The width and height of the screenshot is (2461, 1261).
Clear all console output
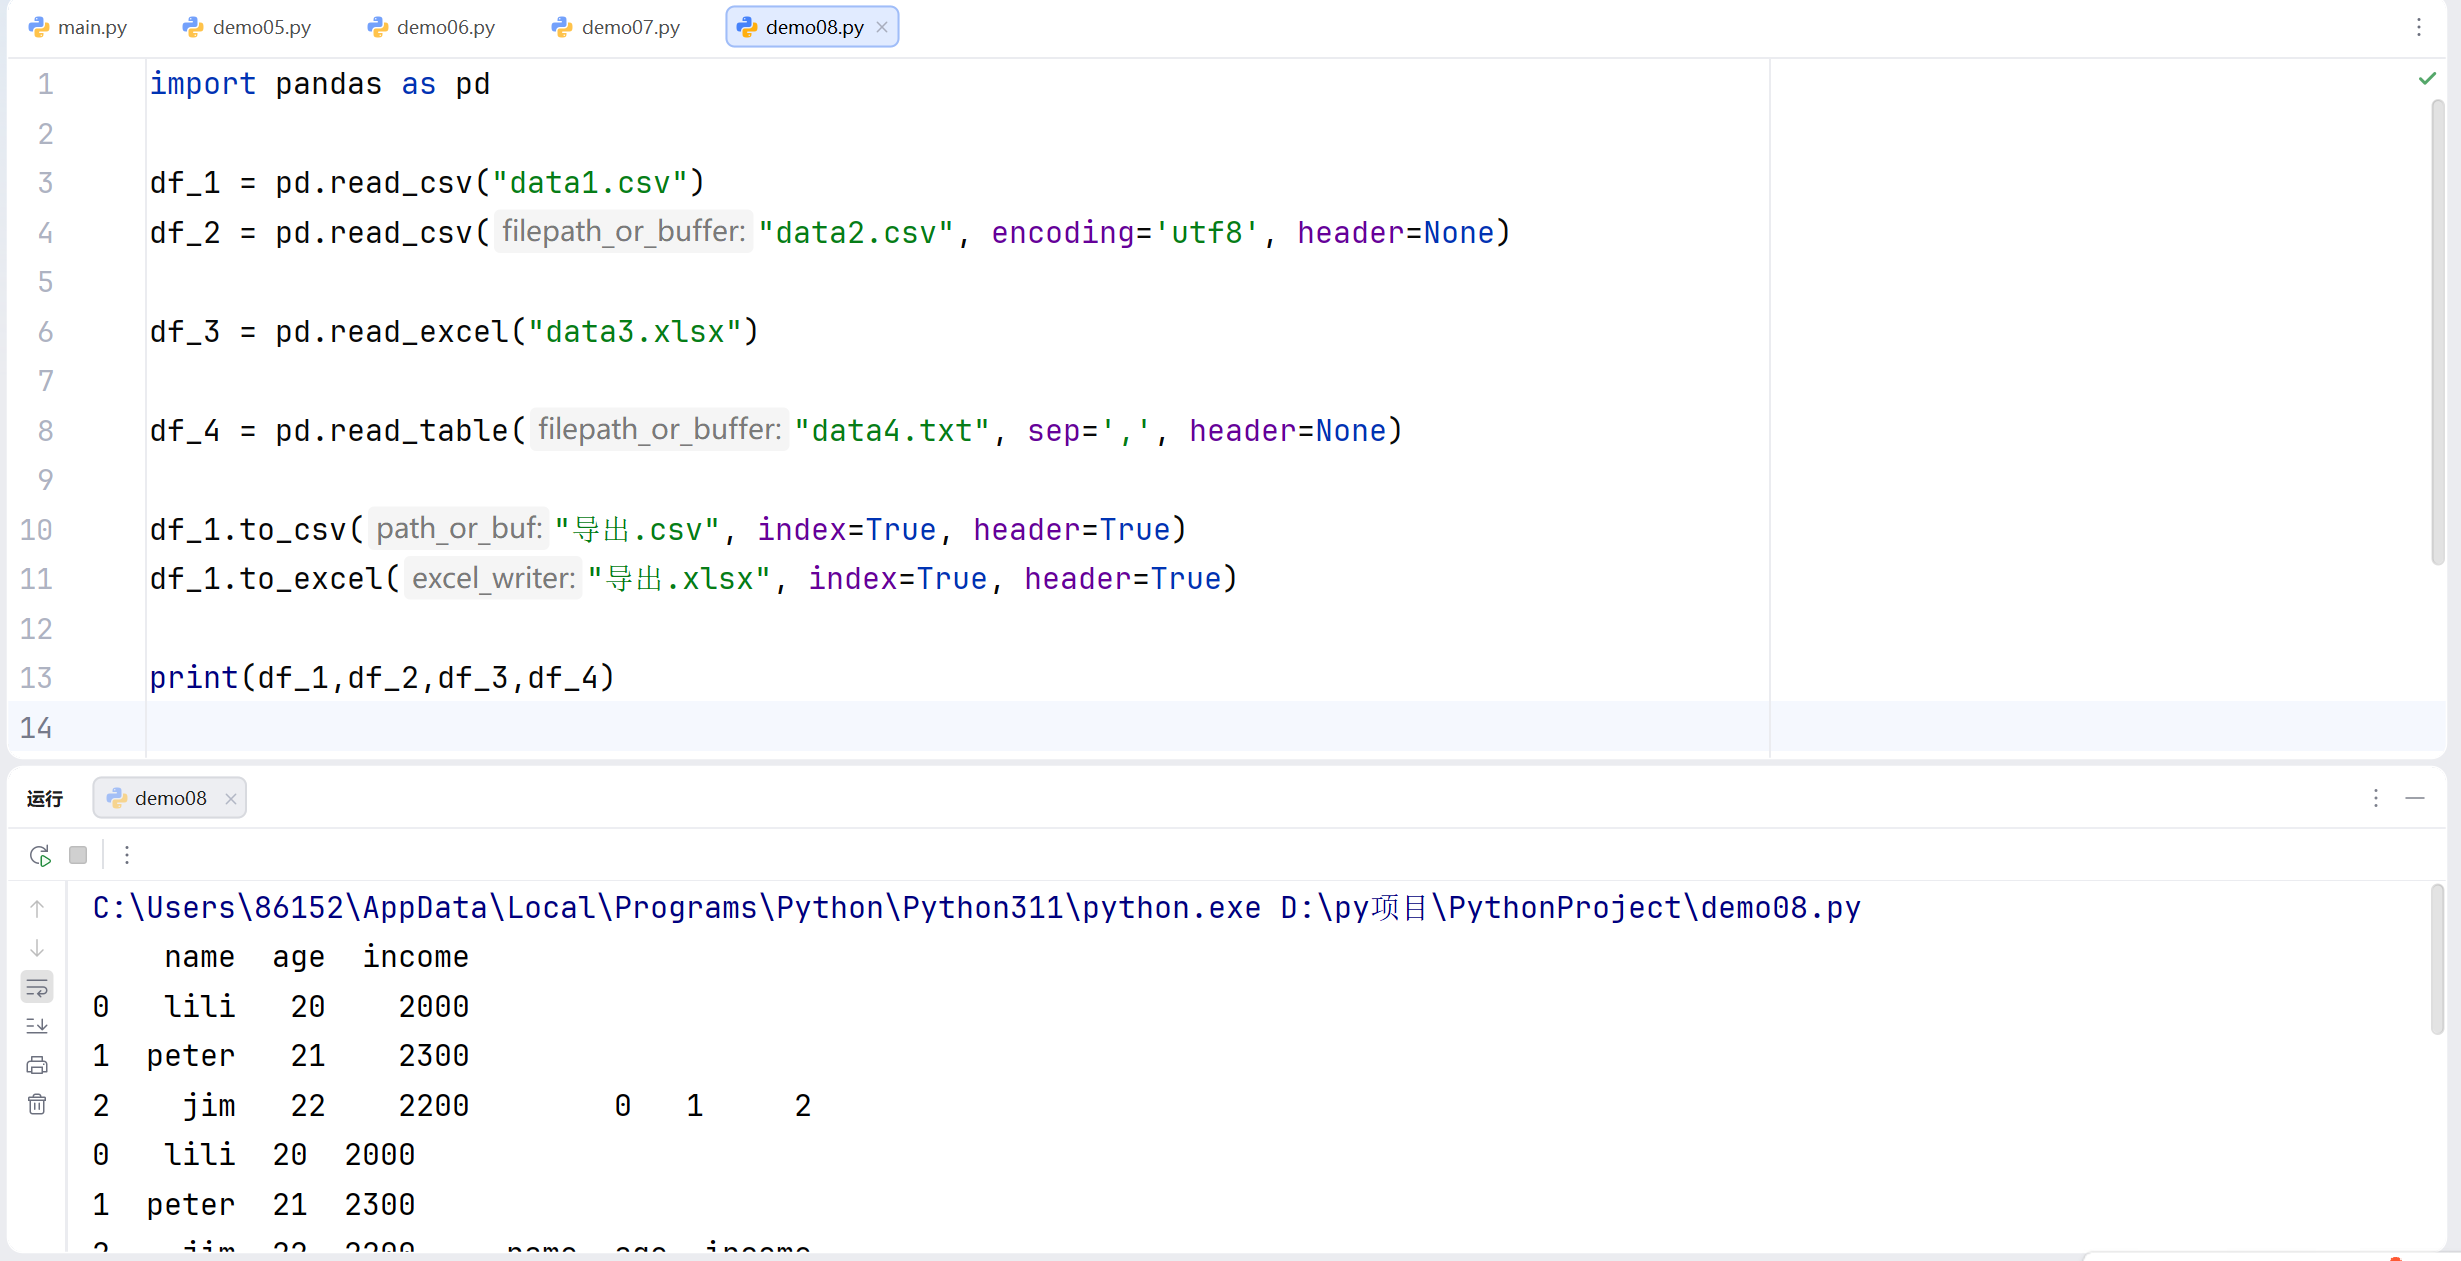pyautogui.click(x=37, y=1104)
